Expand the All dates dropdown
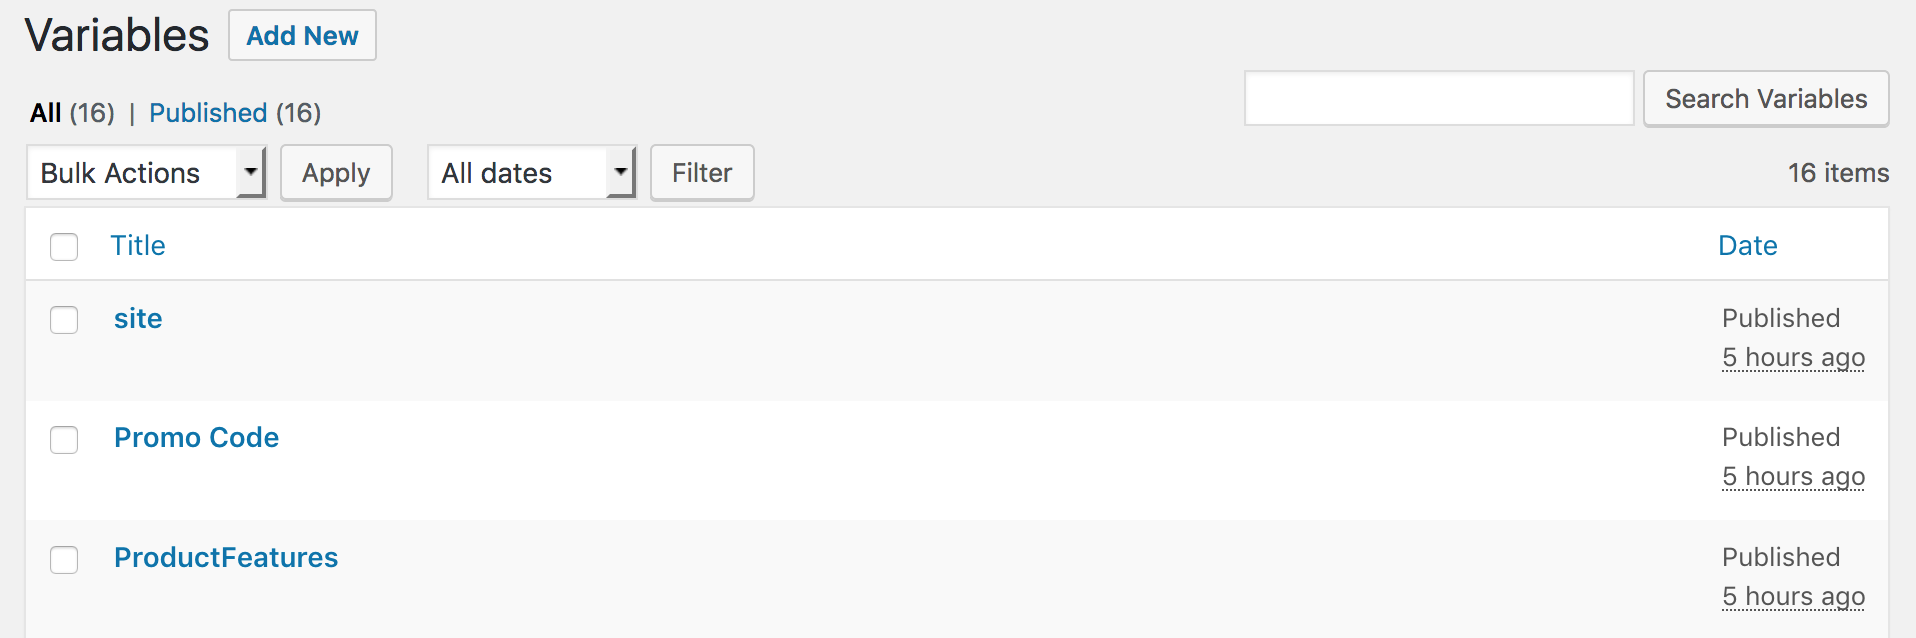This screenshot has width=1916, height=638. pos(531,173)
